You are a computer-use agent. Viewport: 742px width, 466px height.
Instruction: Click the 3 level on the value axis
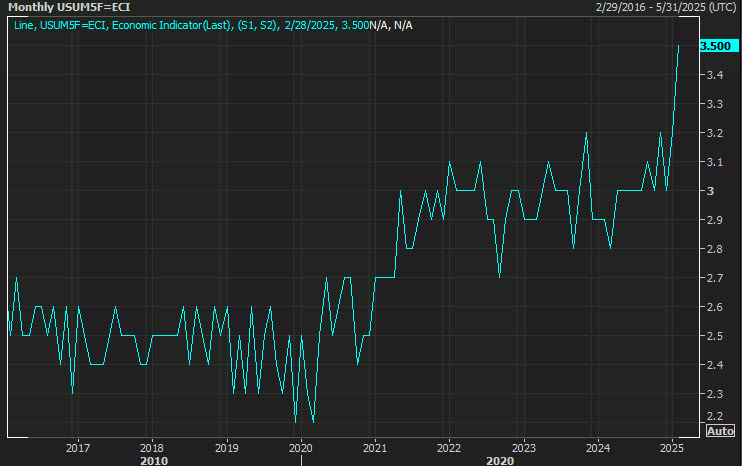[710, 190]
